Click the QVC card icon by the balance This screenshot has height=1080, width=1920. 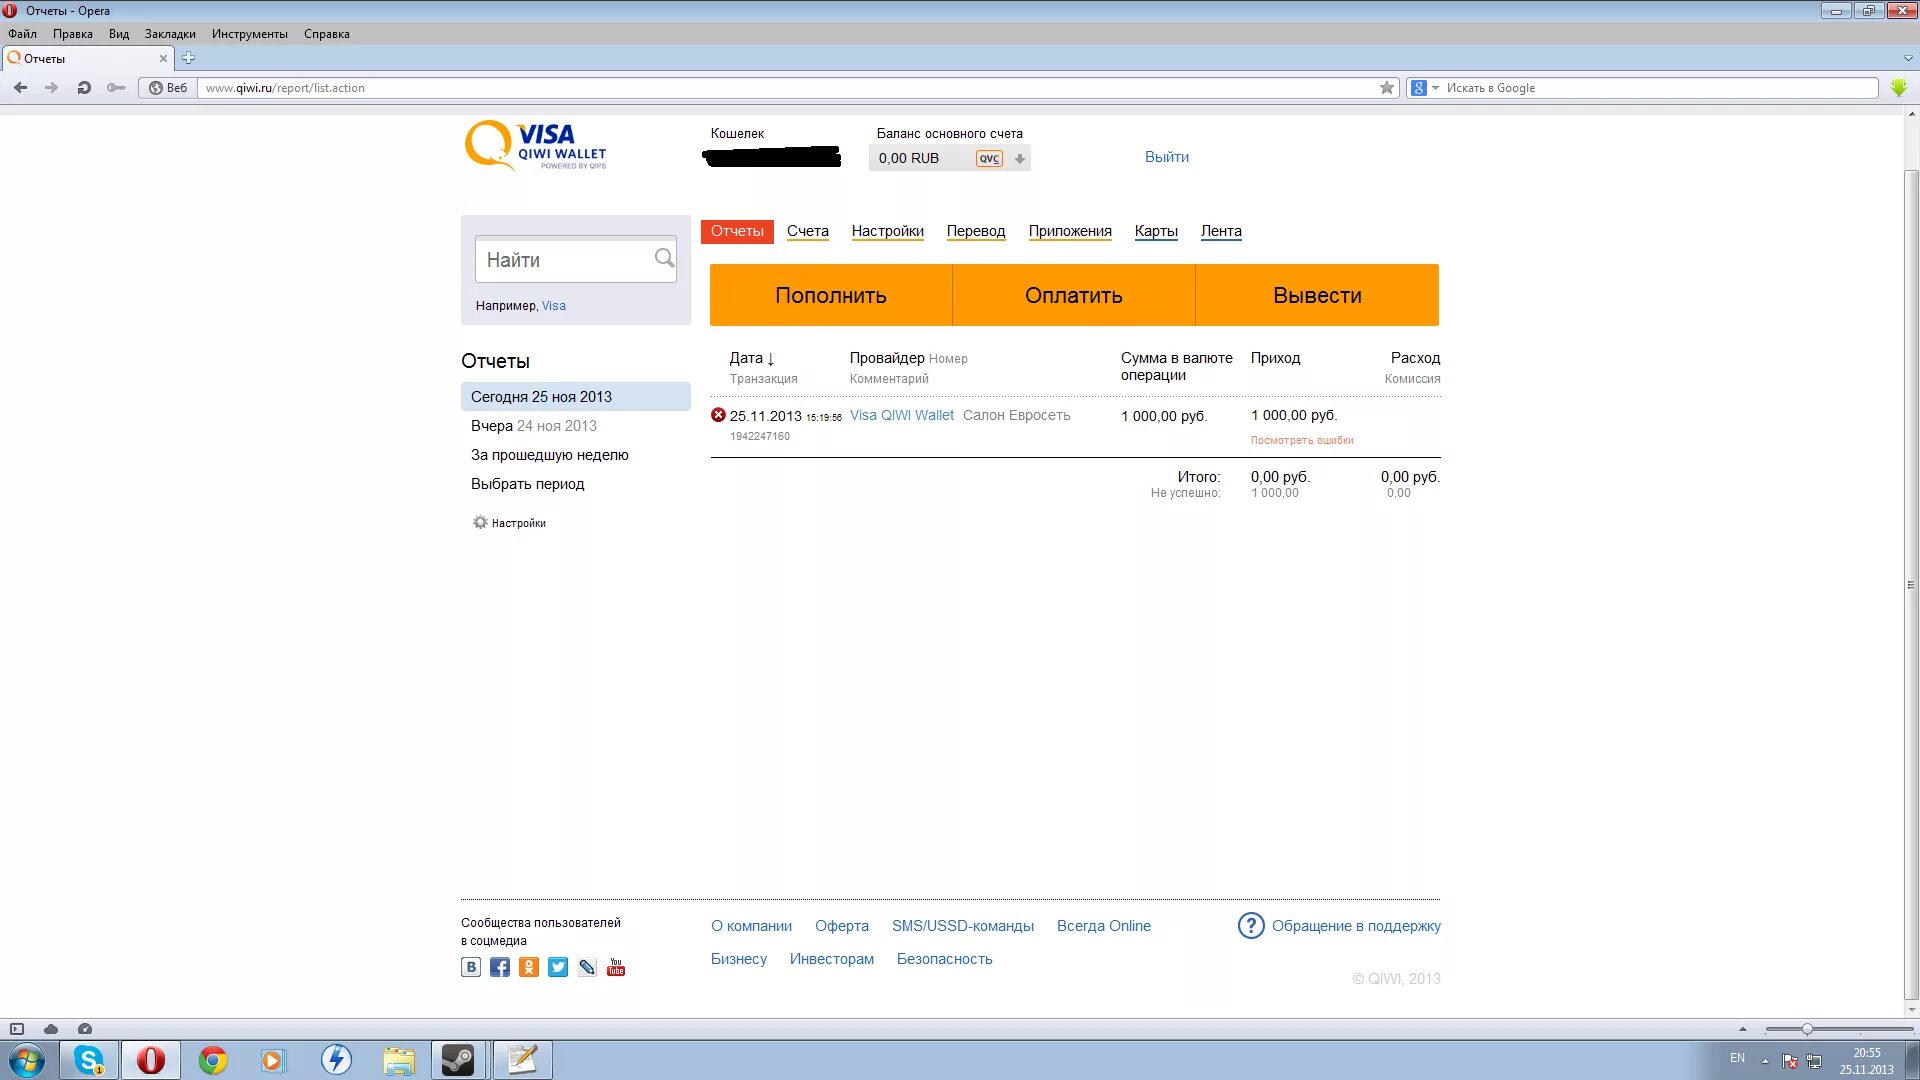(x=989, y=158)
